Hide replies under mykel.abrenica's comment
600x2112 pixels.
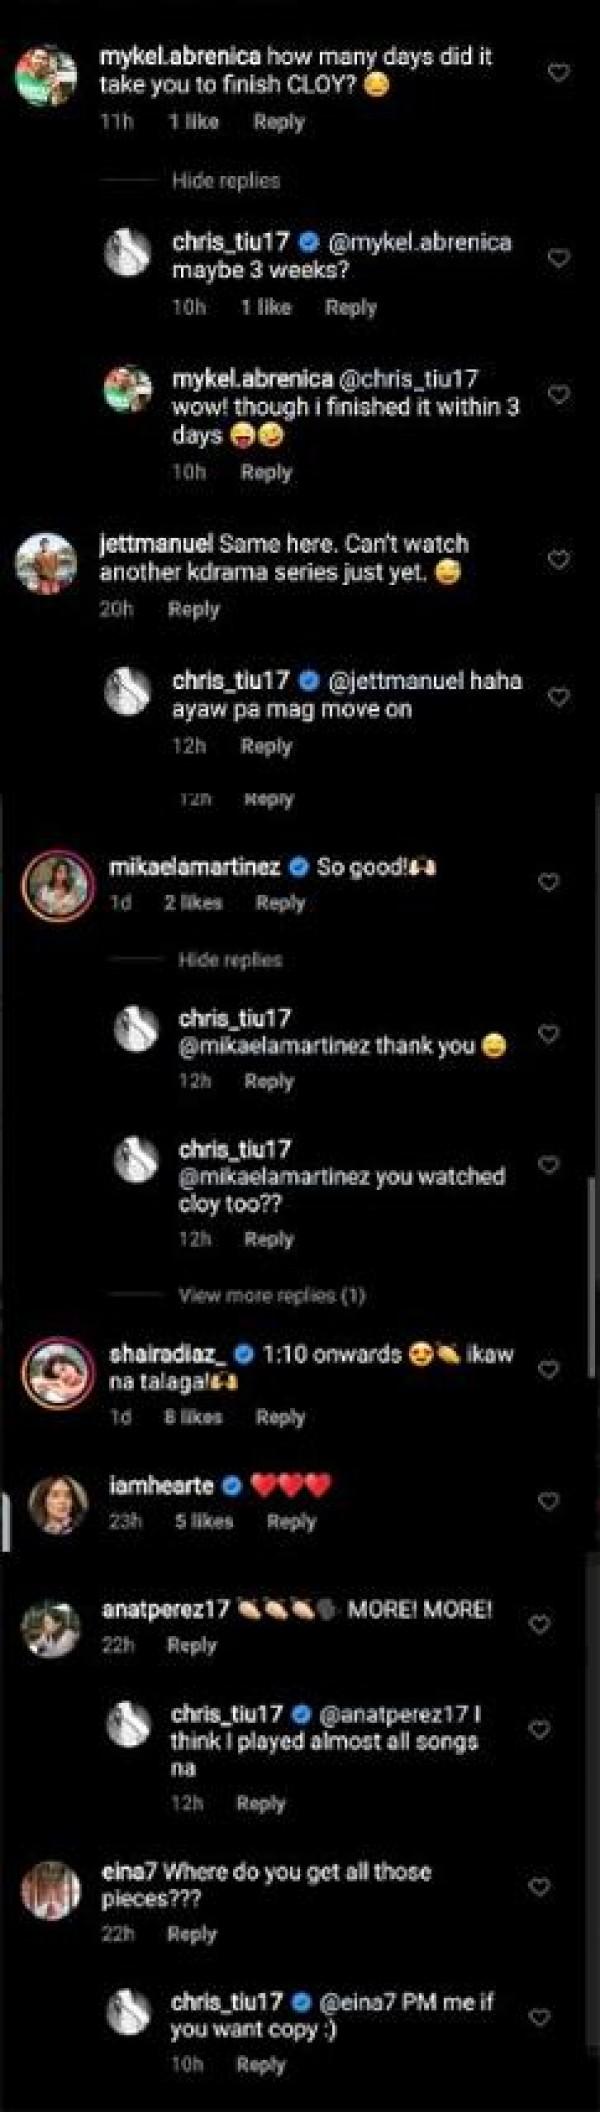click(x=226, y=181)
